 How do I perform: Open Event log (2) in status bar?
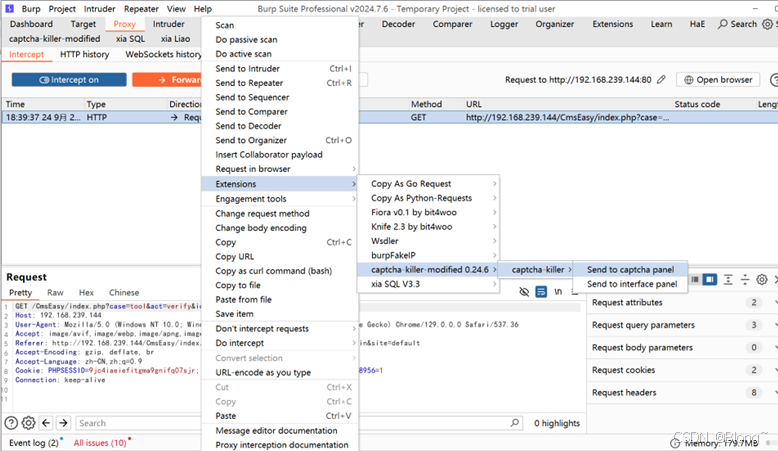tap(33, 443)
